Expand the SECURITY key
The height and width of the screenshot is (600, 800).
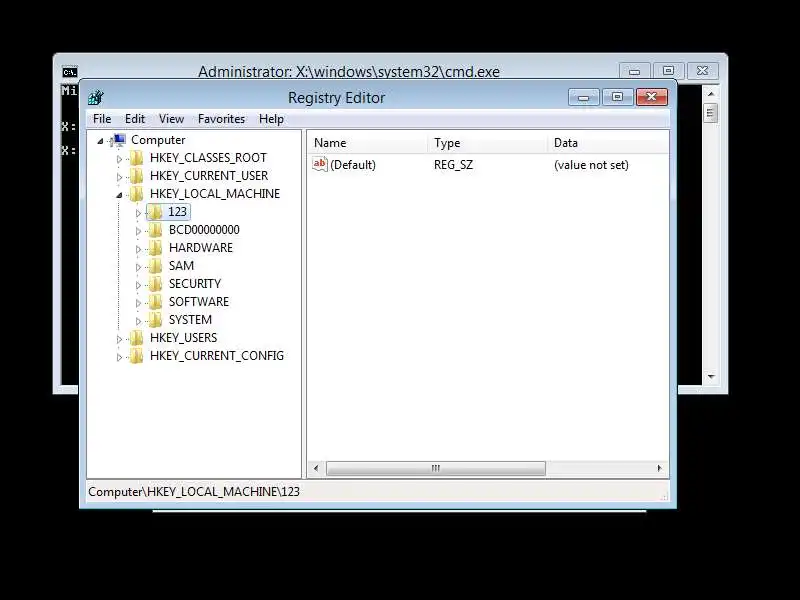pos(138,285)
